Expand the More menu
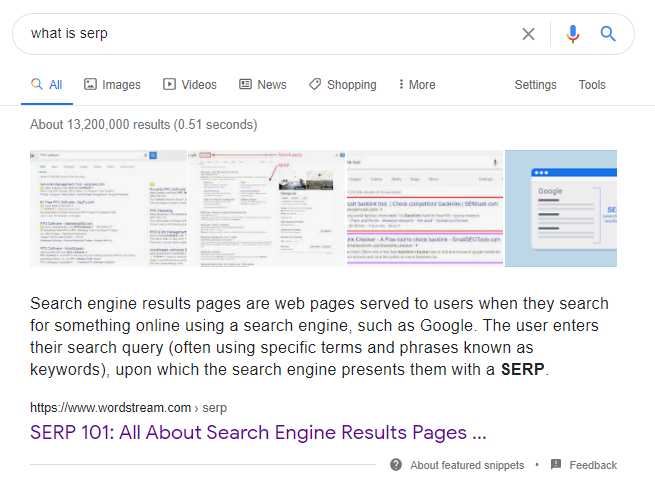The image size is (655, 481). tap(416, 85)
